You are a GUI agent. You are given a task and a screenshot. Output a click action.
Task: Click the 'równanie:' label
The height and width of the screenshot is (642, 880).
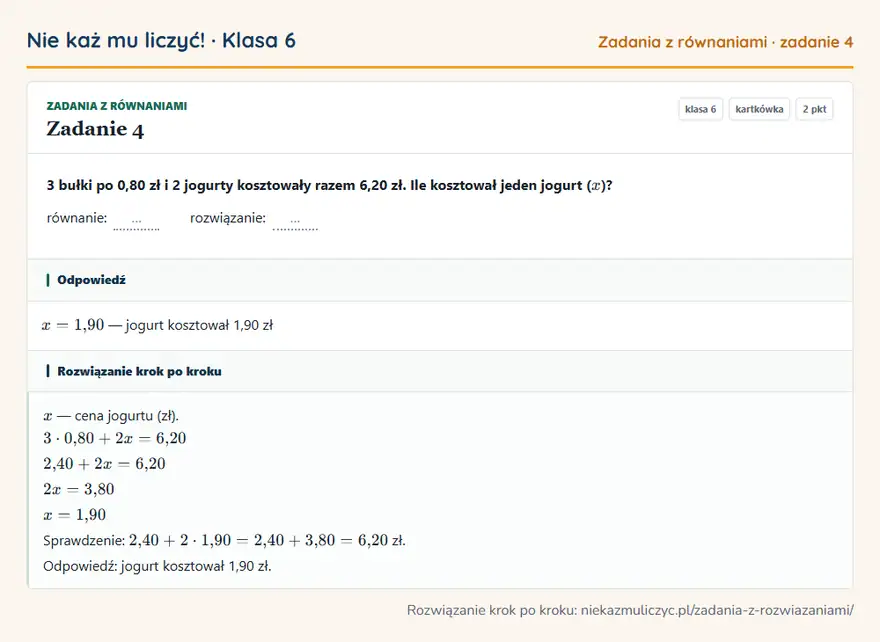[x=77, y=218]
